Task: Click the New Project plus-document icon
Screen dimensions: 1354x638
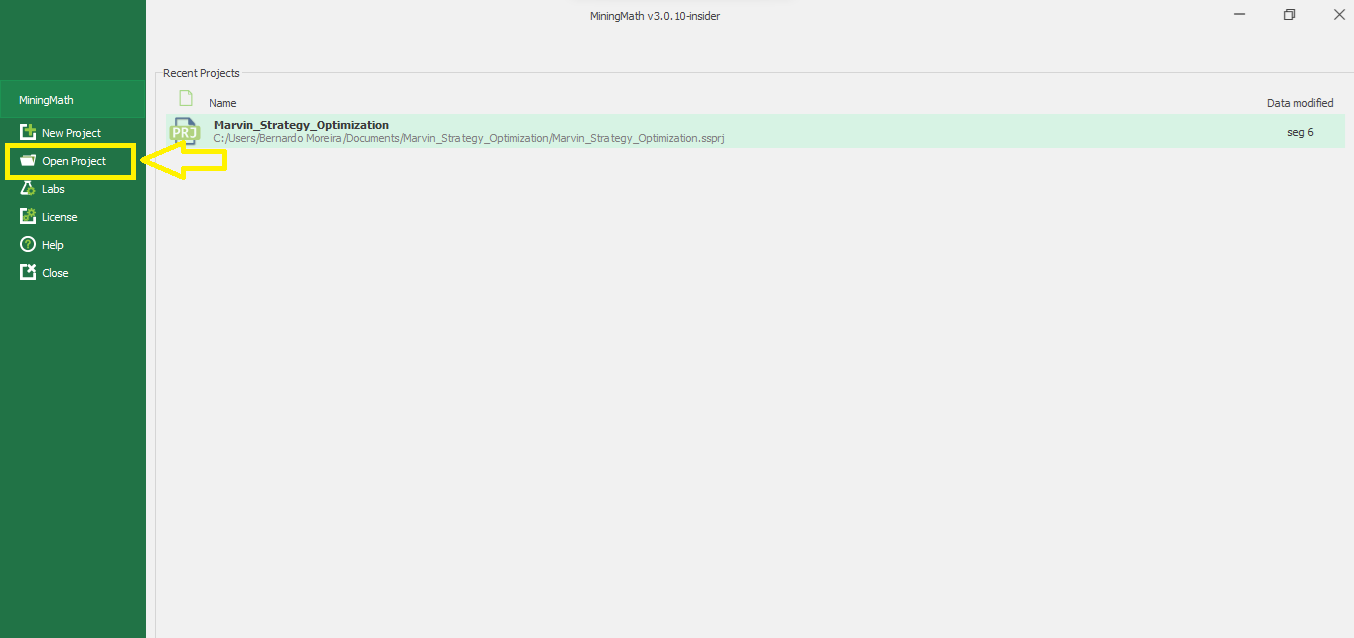Action: (28, 132)
